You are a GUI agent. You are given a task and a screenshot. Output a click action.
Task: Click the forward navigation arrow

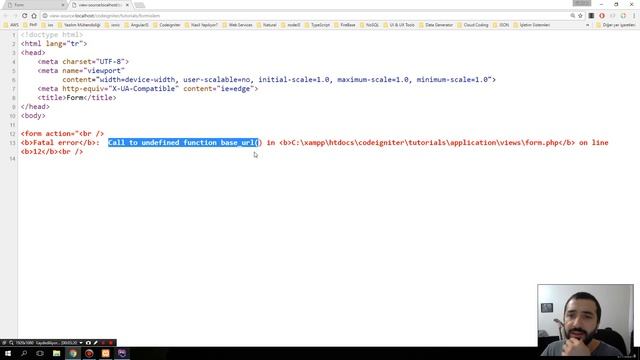15,16
